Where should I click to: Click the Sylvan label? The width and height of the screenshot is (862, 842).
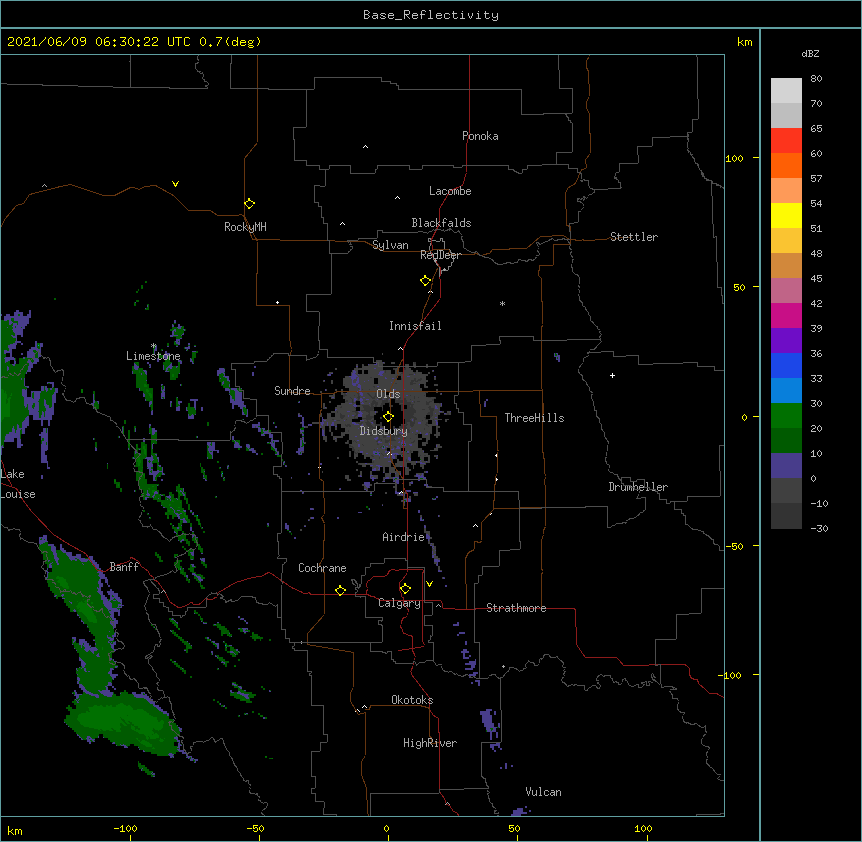click(x=390, y=245)
